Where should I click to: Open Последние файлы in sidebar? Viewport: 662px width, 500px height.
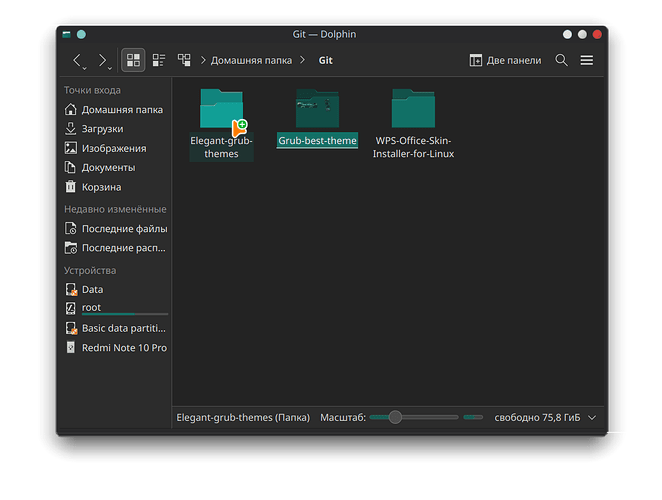pyautogui.click(x=114, y=228)
